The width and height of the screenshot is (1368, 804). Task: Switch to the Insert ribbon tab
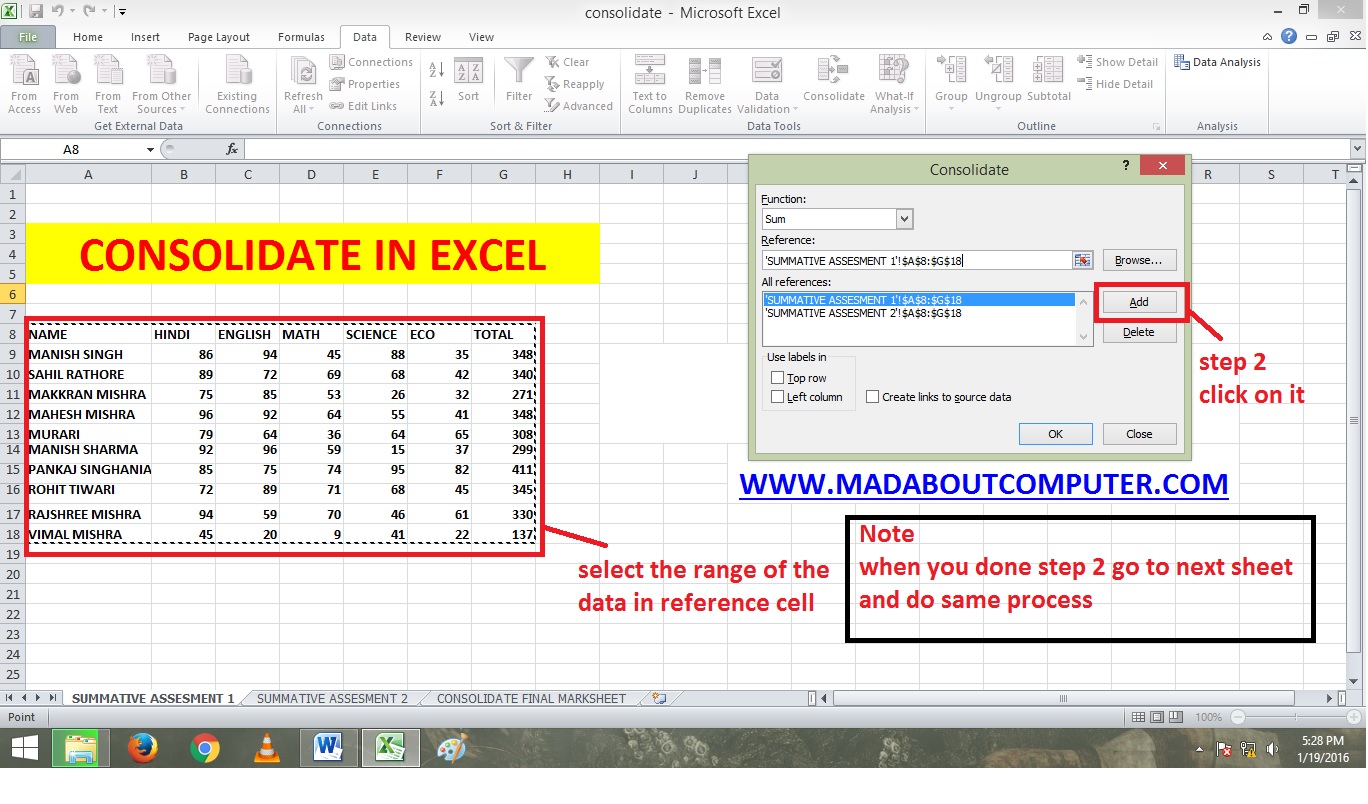pos(145,37)
